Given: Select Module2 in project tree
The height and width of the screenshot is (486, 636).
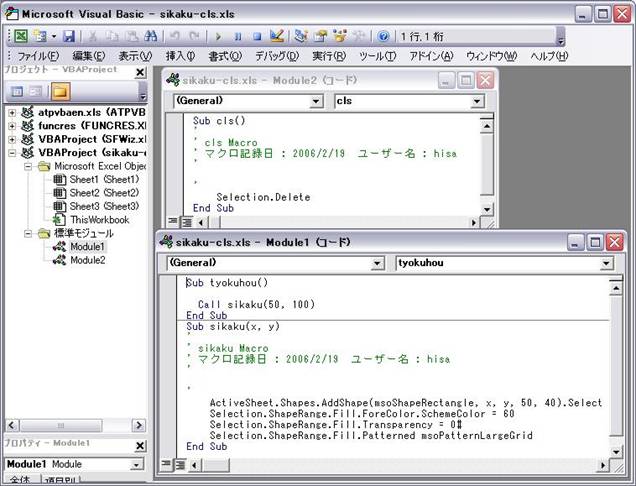Looking at the screenshot, I should click(88, 260).
